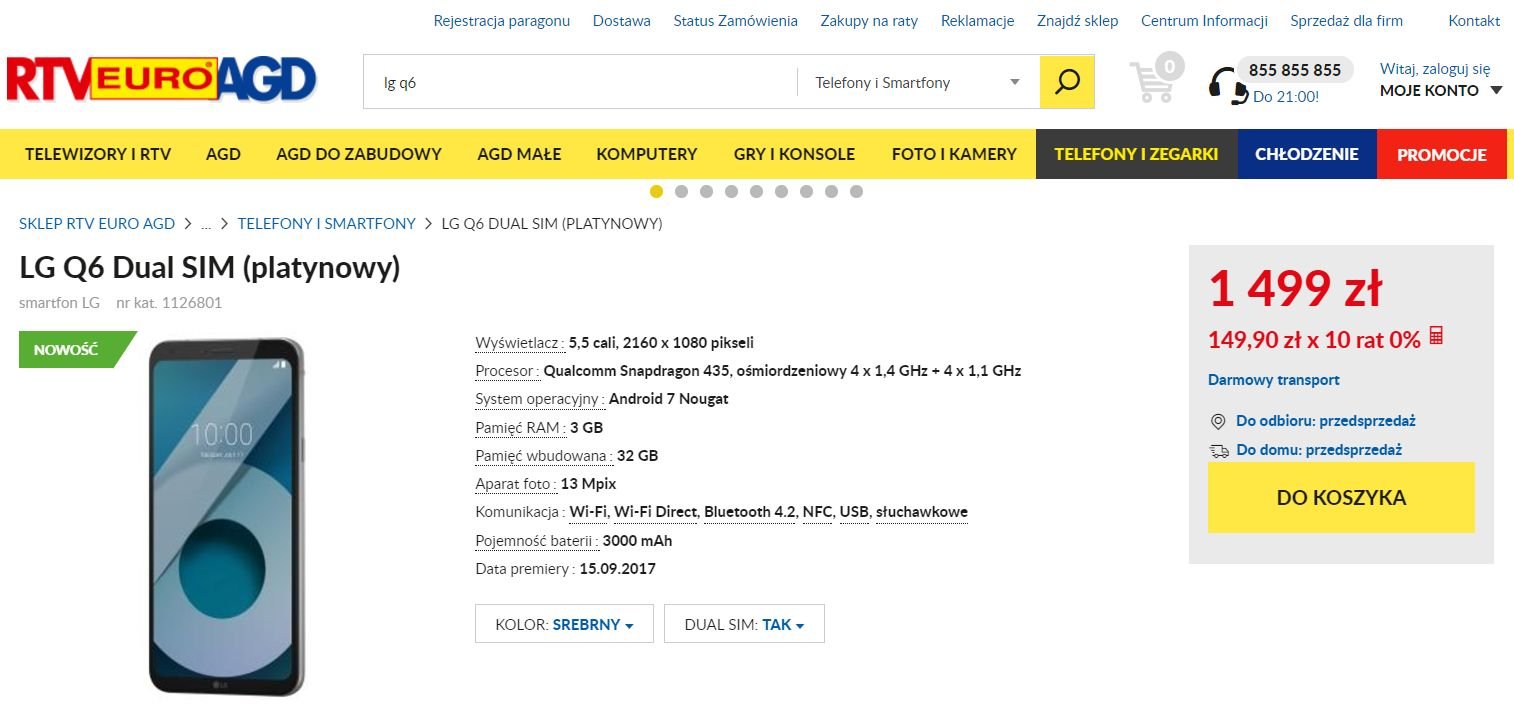Select the last carousel dot
Image resolution: width=1514 pixels, height=712 pixels.
click(x=856, y=191)
